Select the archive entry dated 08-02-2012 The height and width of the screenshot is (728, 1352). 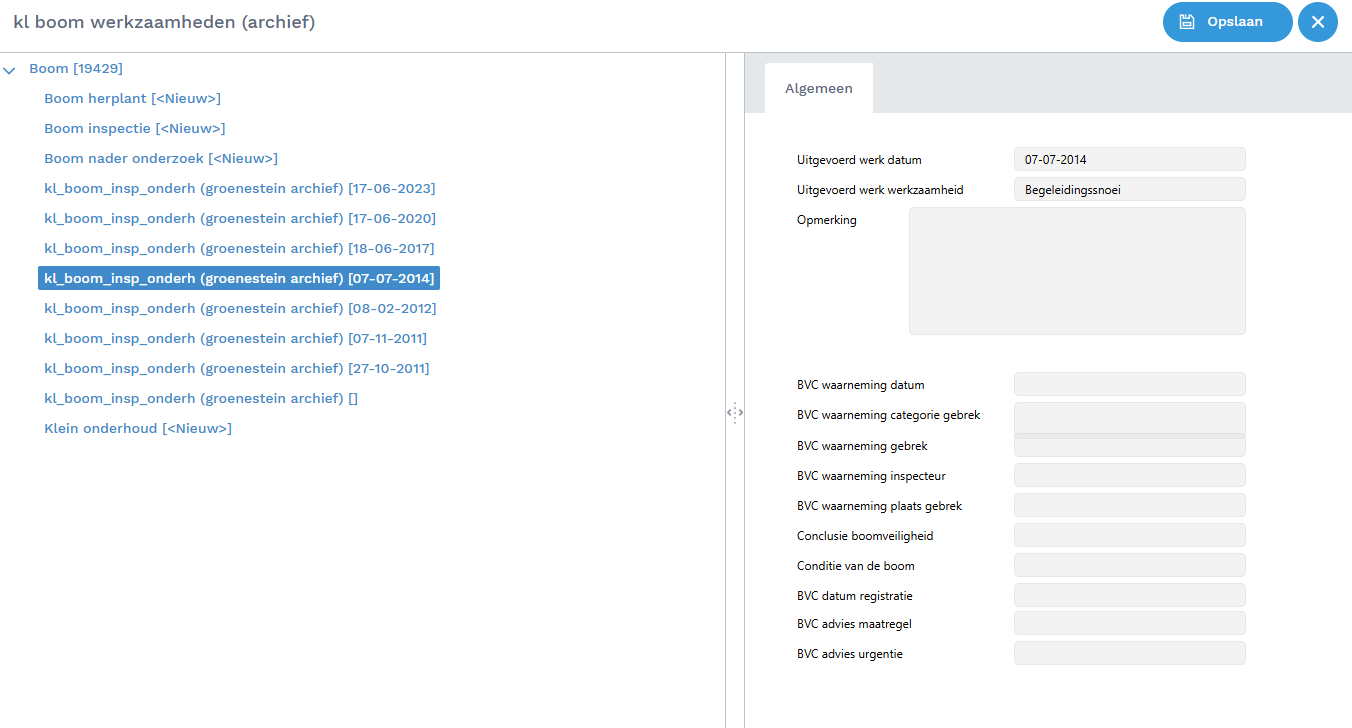click(x=239, y=308)
